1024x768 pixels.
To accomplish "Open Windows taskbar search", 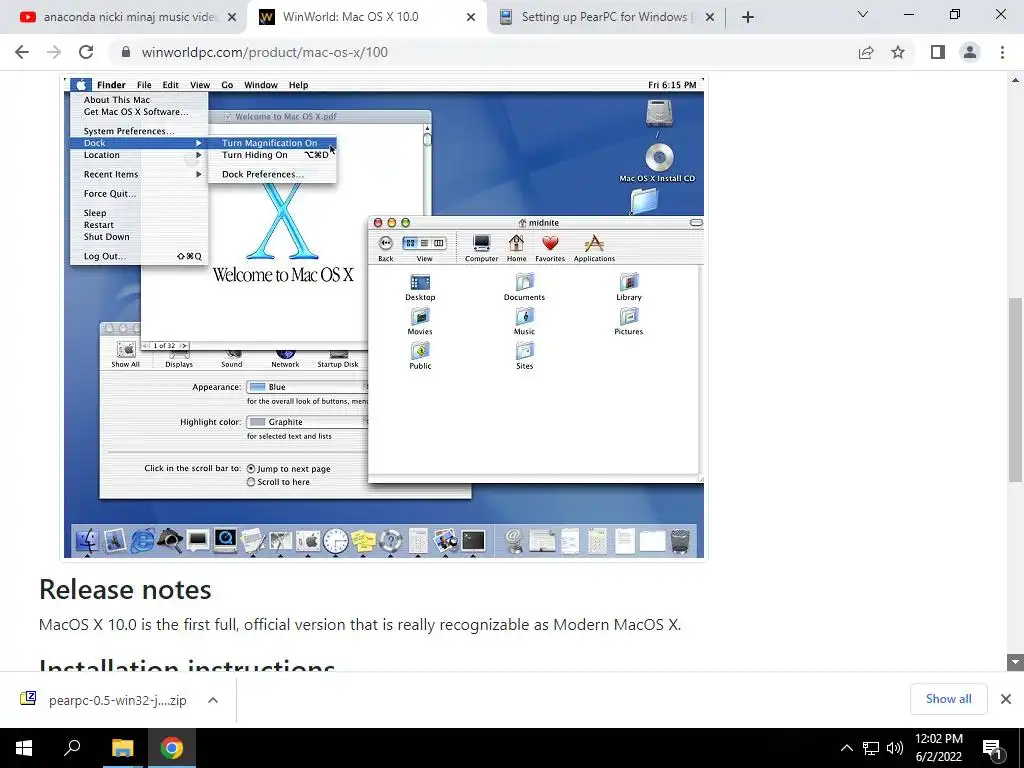I will coord(72,748).
